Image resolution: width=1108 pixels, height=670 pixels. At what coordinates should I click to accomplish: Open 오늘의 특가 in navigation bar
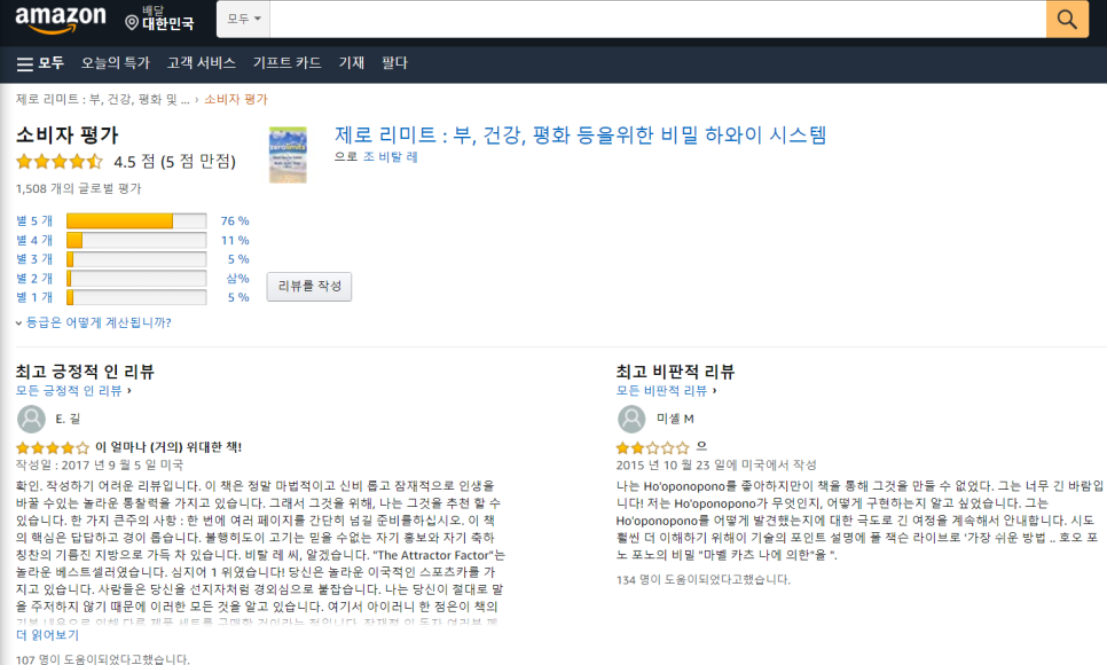pyautogui.click(x=115, y=63)
